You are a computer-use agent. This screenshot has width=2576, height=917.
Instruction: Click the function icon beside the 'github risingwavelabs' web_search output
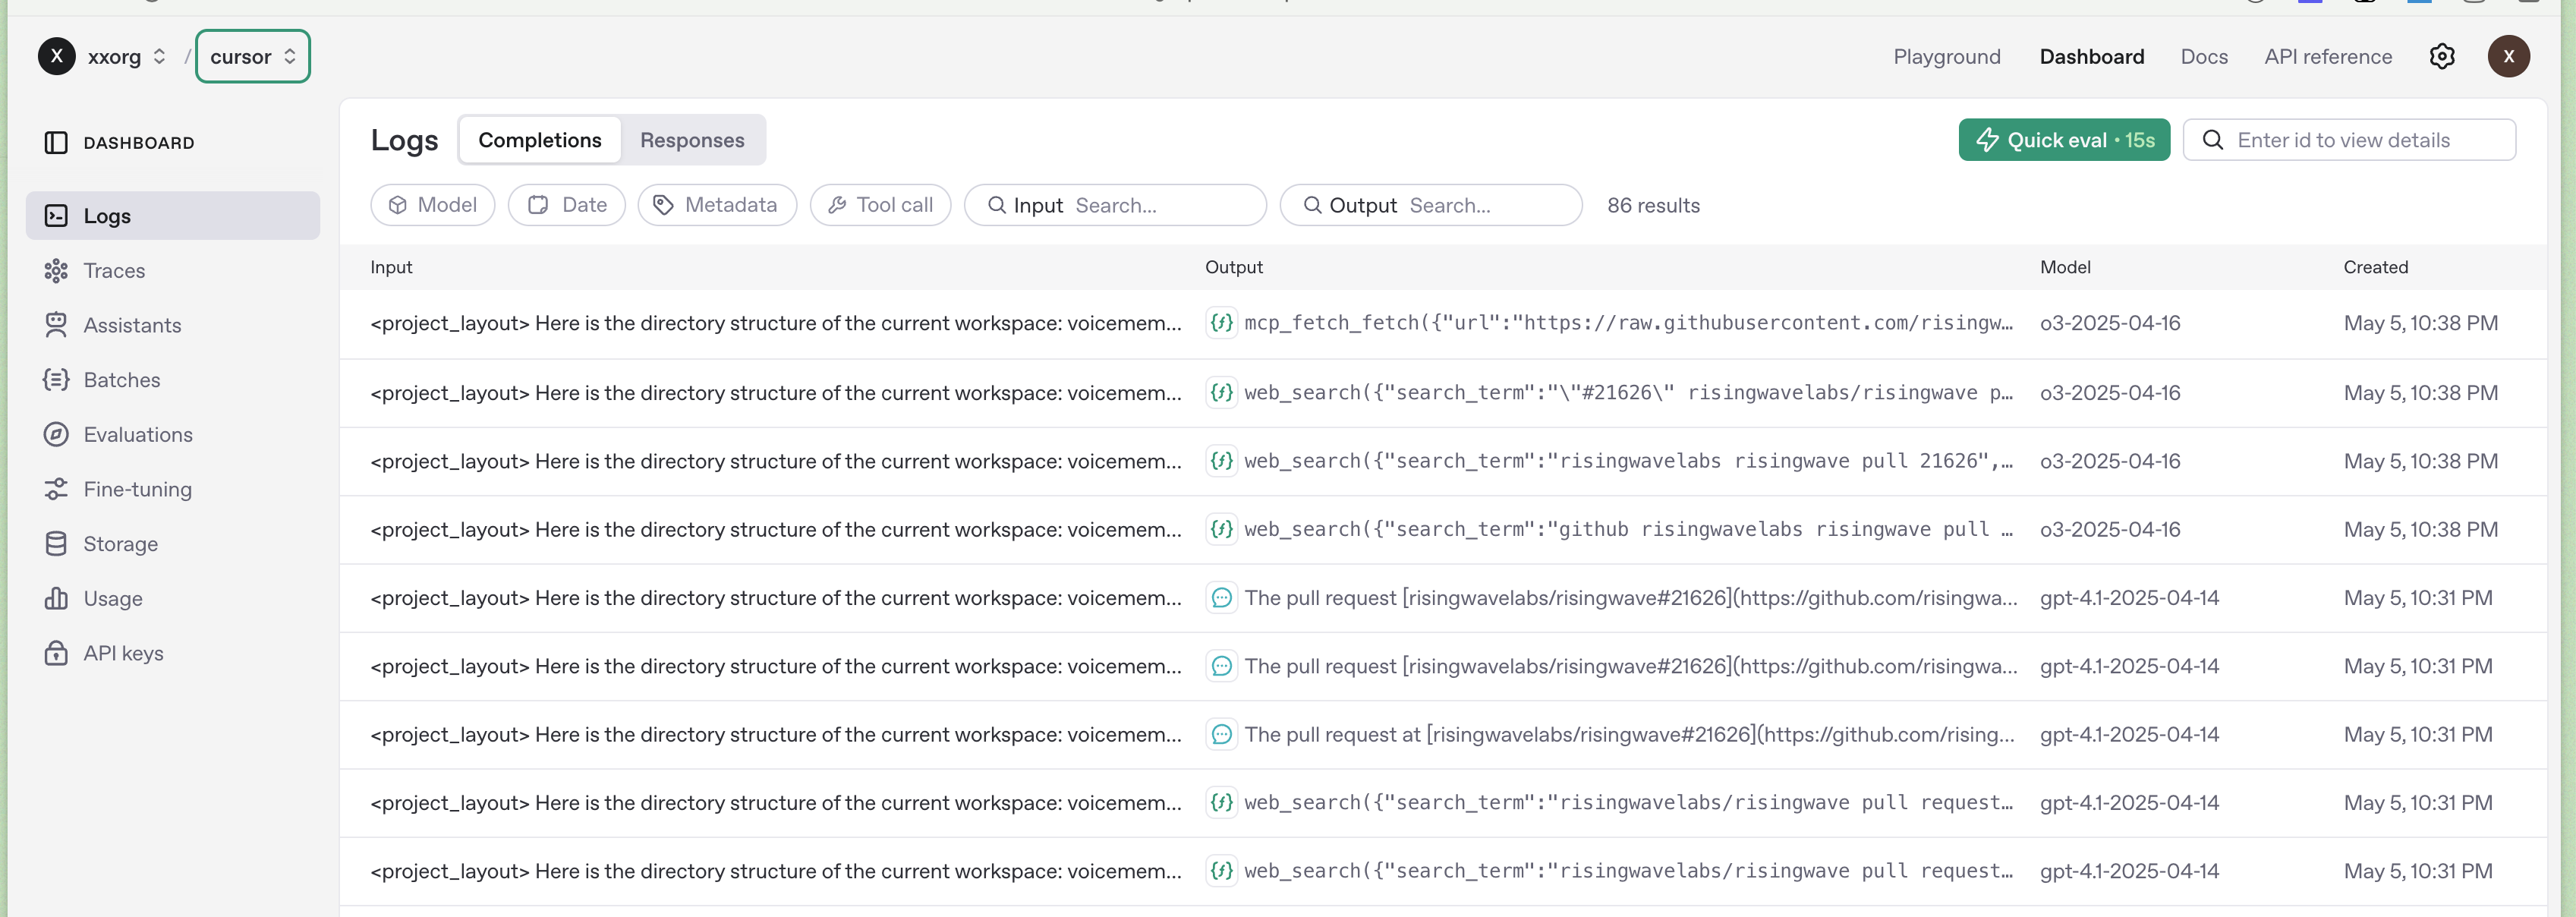pyautogui.click(x=1221, y=530)
